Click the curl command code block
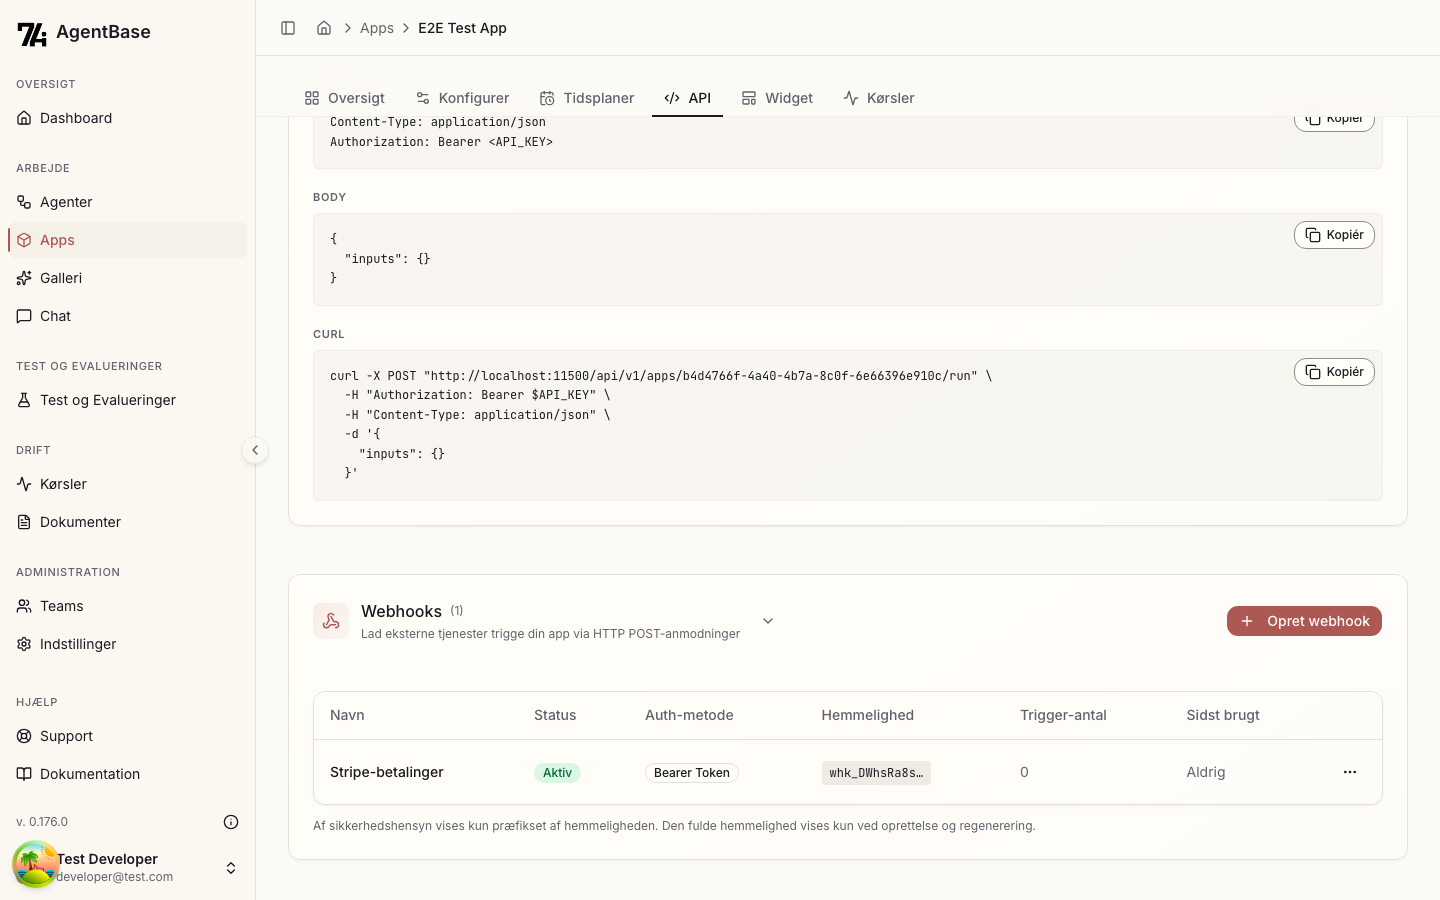This screenshot has height=900, width=1440. [848, 425]
